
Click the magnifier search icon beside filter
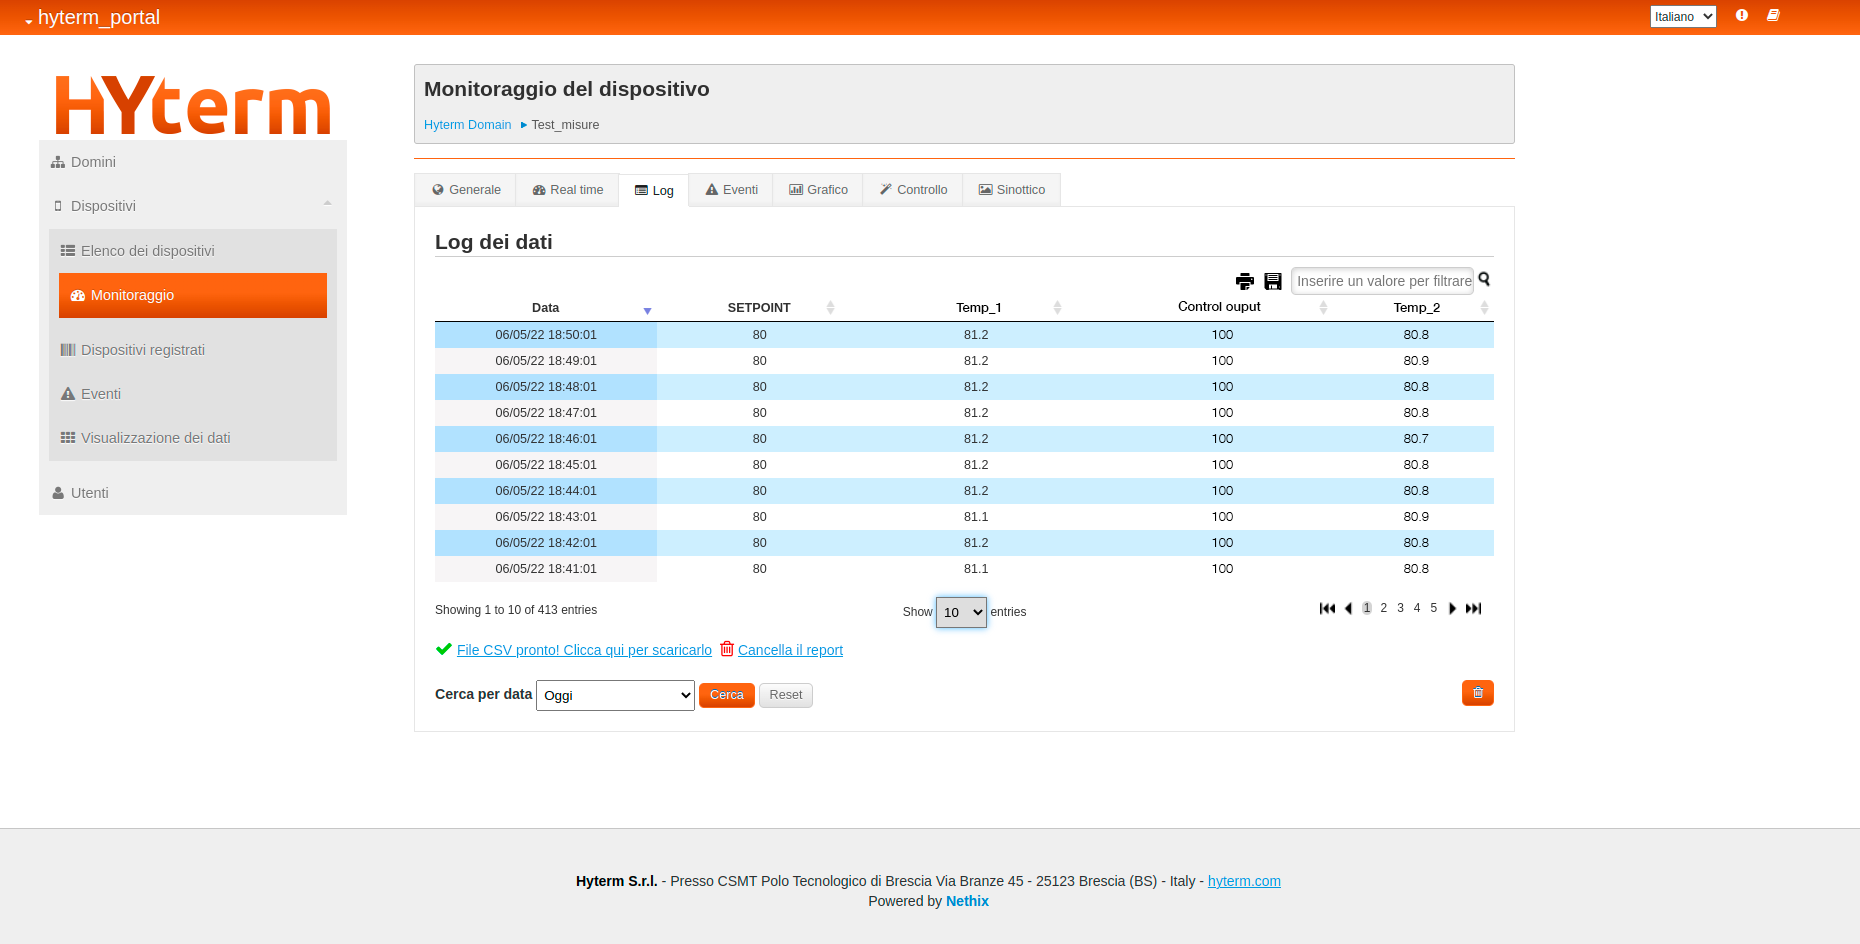[1484, 280]
